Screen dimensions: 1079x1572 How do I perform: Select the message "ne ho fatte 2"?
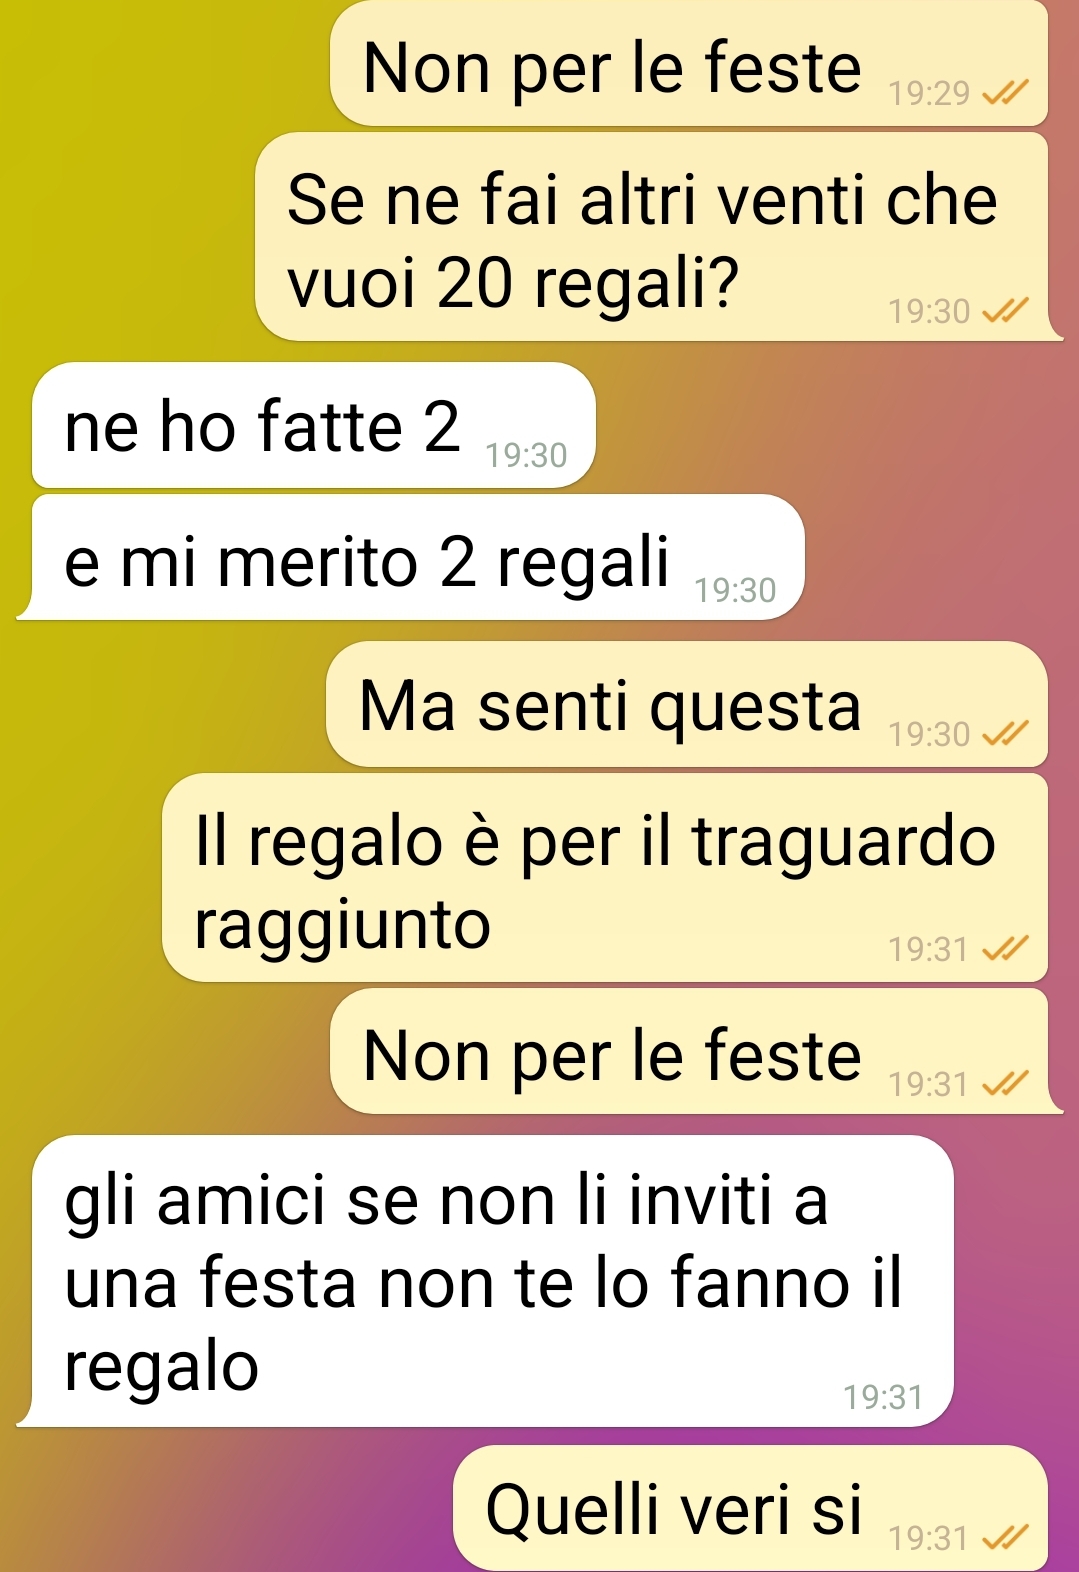pos(314,425)
